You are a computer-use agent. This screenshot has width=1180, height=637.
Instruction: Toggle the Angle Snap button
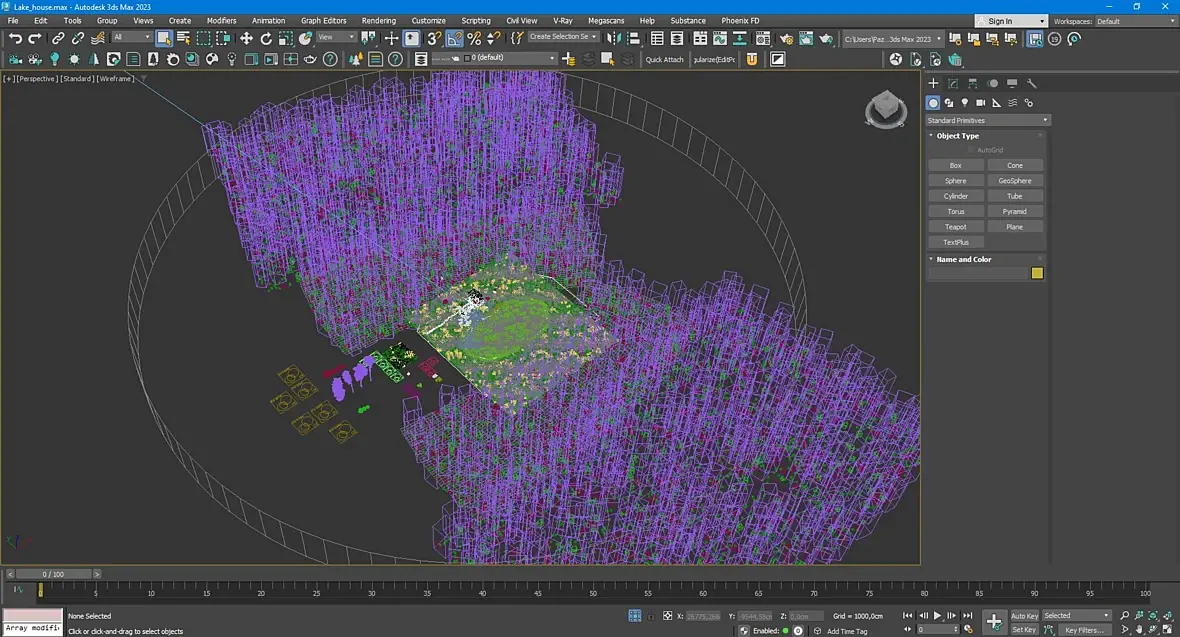pos(454,38)
